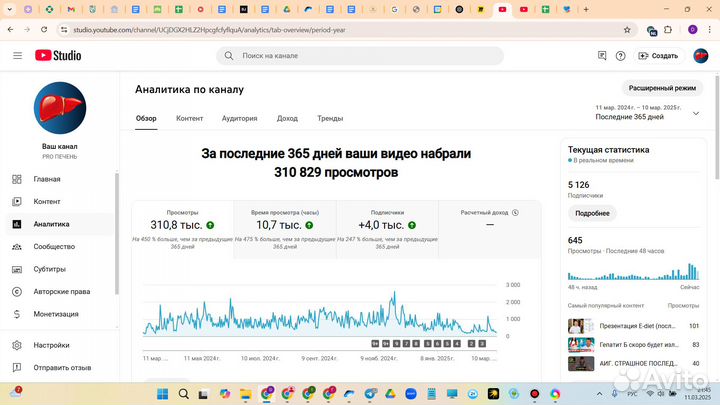Screen dimensions: 720x405
Task: Click the clock icon next to Расчетный доход
Action: pyautogui.click(x=515, y=213)
